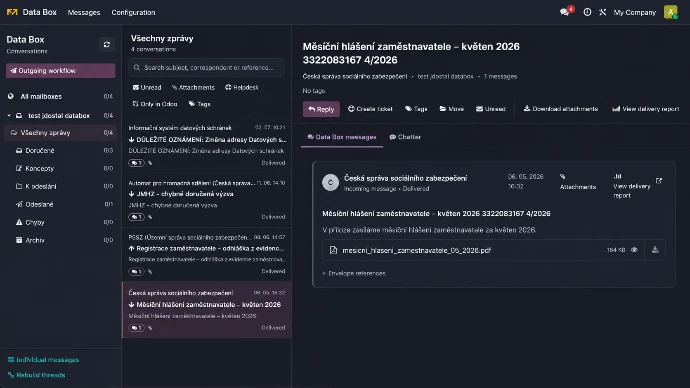Viewport: 690px width, 388px height.
Task: Select All mailboxes in sidebar
Action: pyautogui.click(x=60, y=96)
